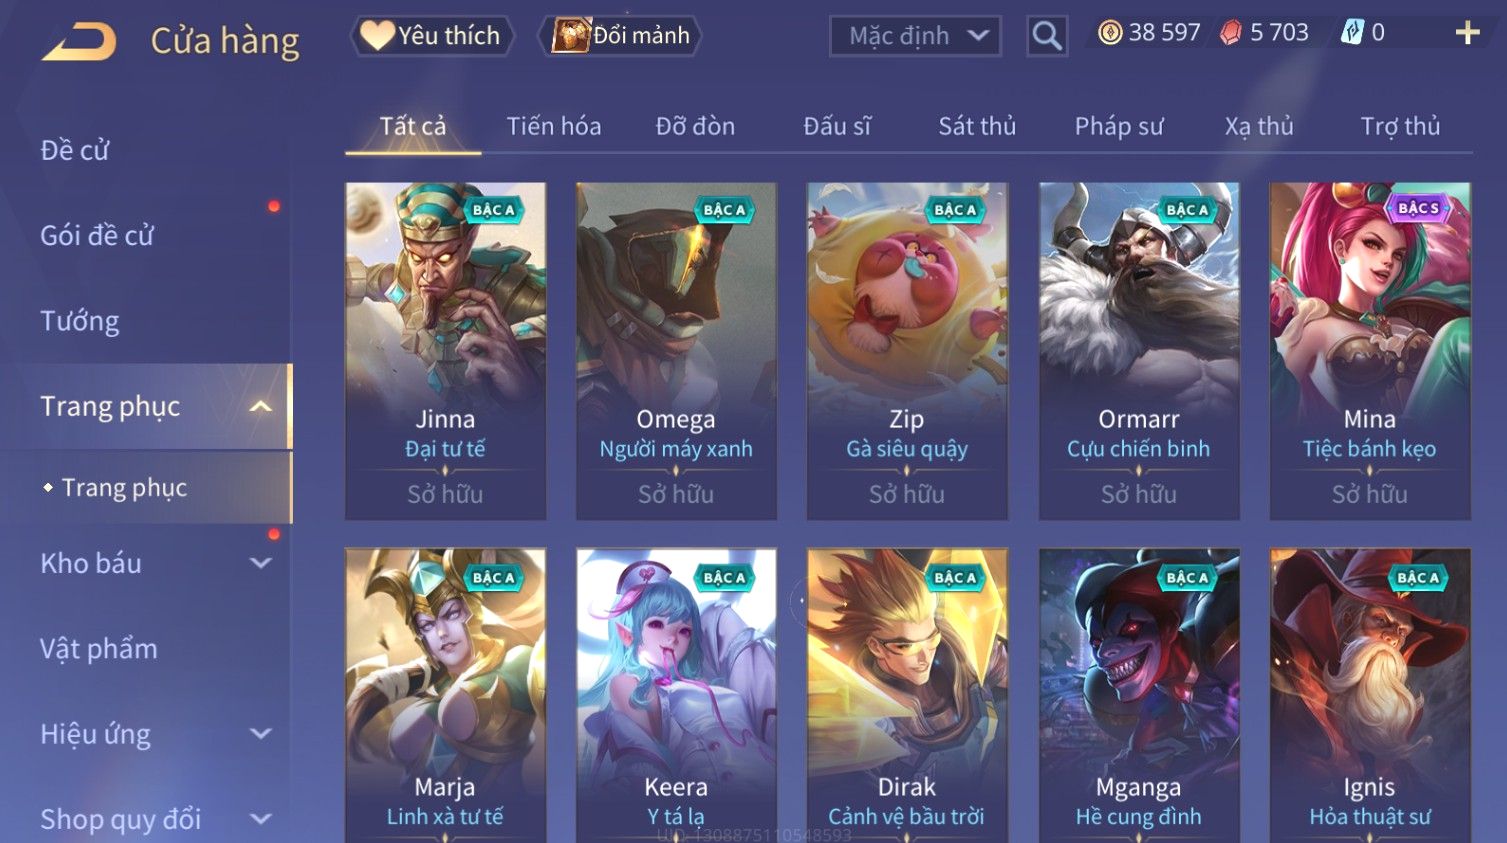Select the Omega Người máy xanh skin card
This screenshot has width=1507, height=843.
pyautogui.click(x=676, y=351)
